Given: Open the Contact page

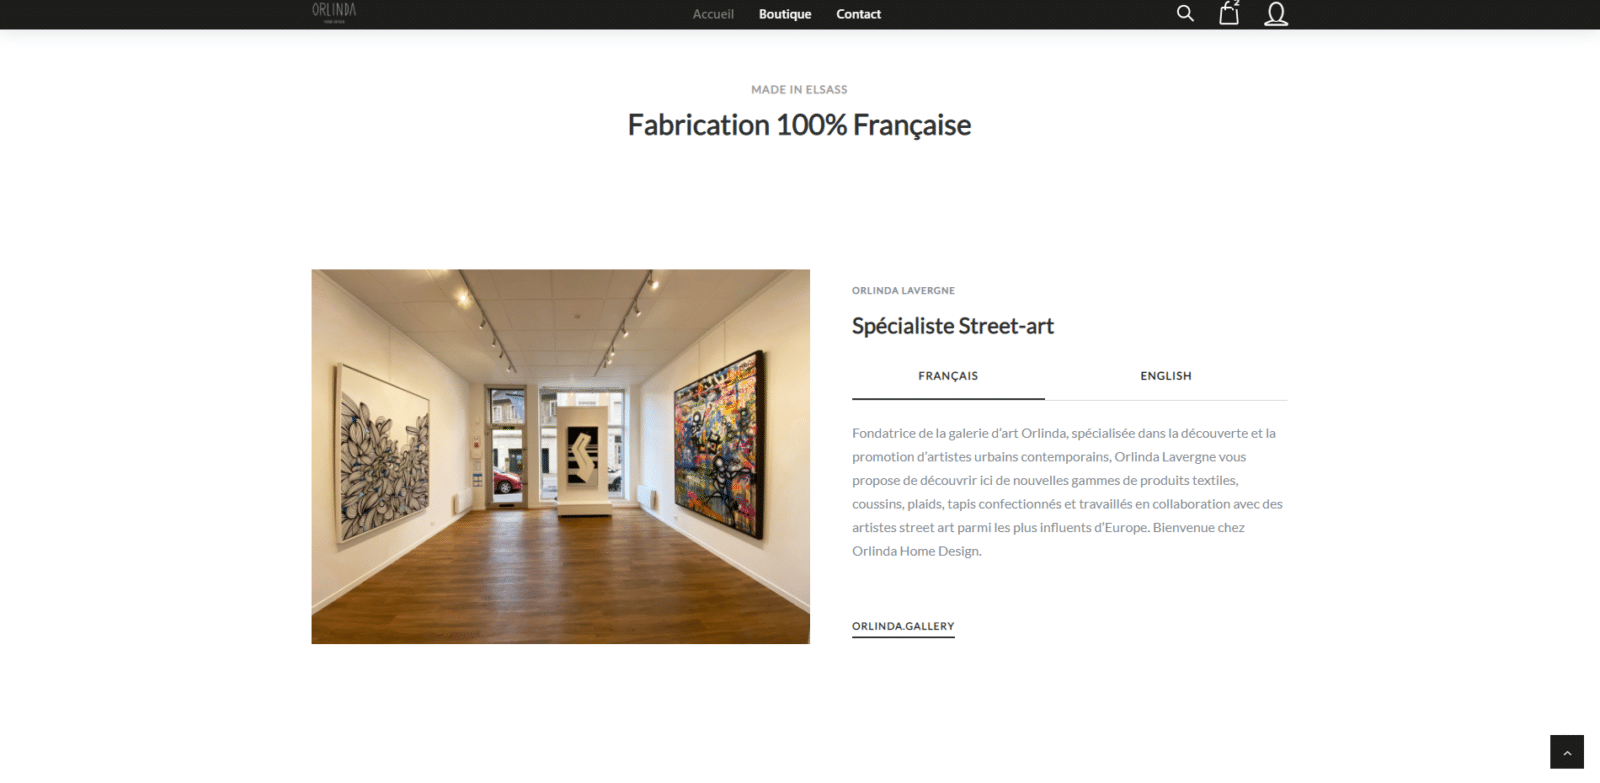Looking at the screenshot, I should click(858, 14).
